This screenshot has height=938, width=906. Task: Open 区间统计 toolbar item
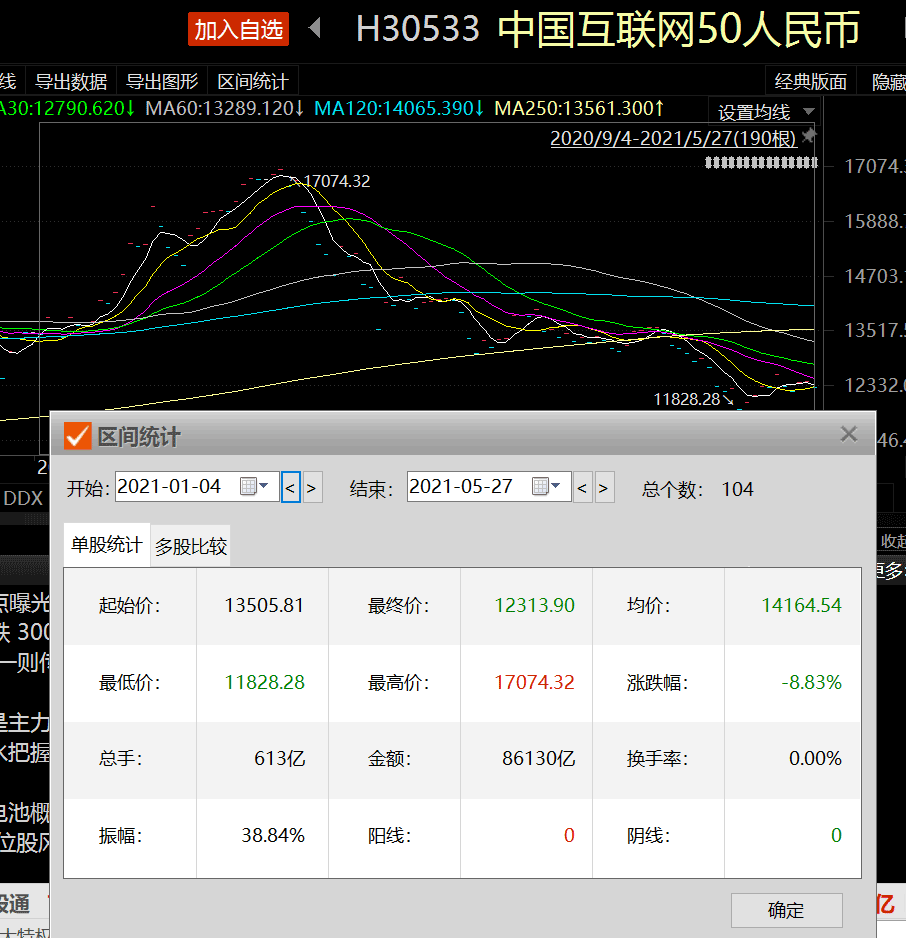pyautogui.click(x=252, y=81)
